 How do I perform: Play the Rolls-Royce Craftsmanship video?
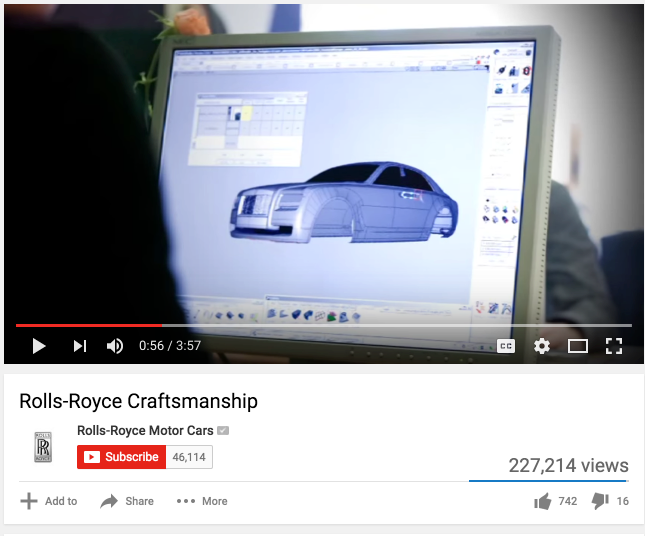tap(39, 346)
